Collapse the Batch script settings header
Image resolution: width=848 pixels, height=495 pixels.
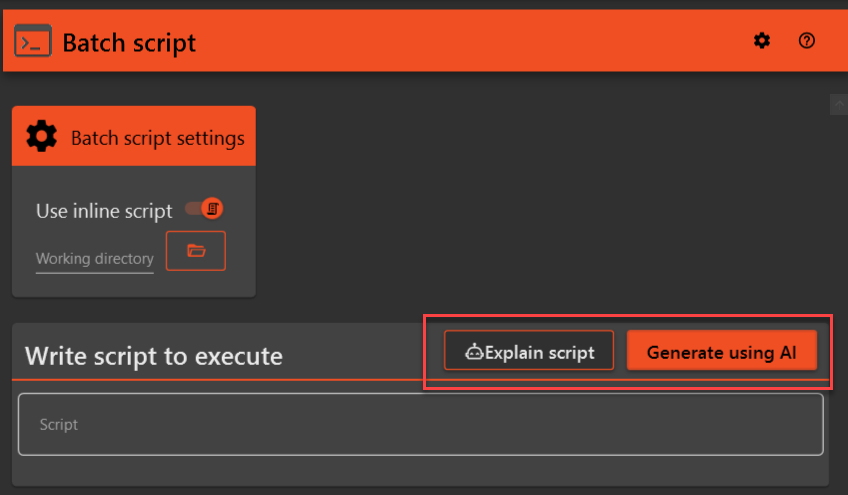(157, 137)
